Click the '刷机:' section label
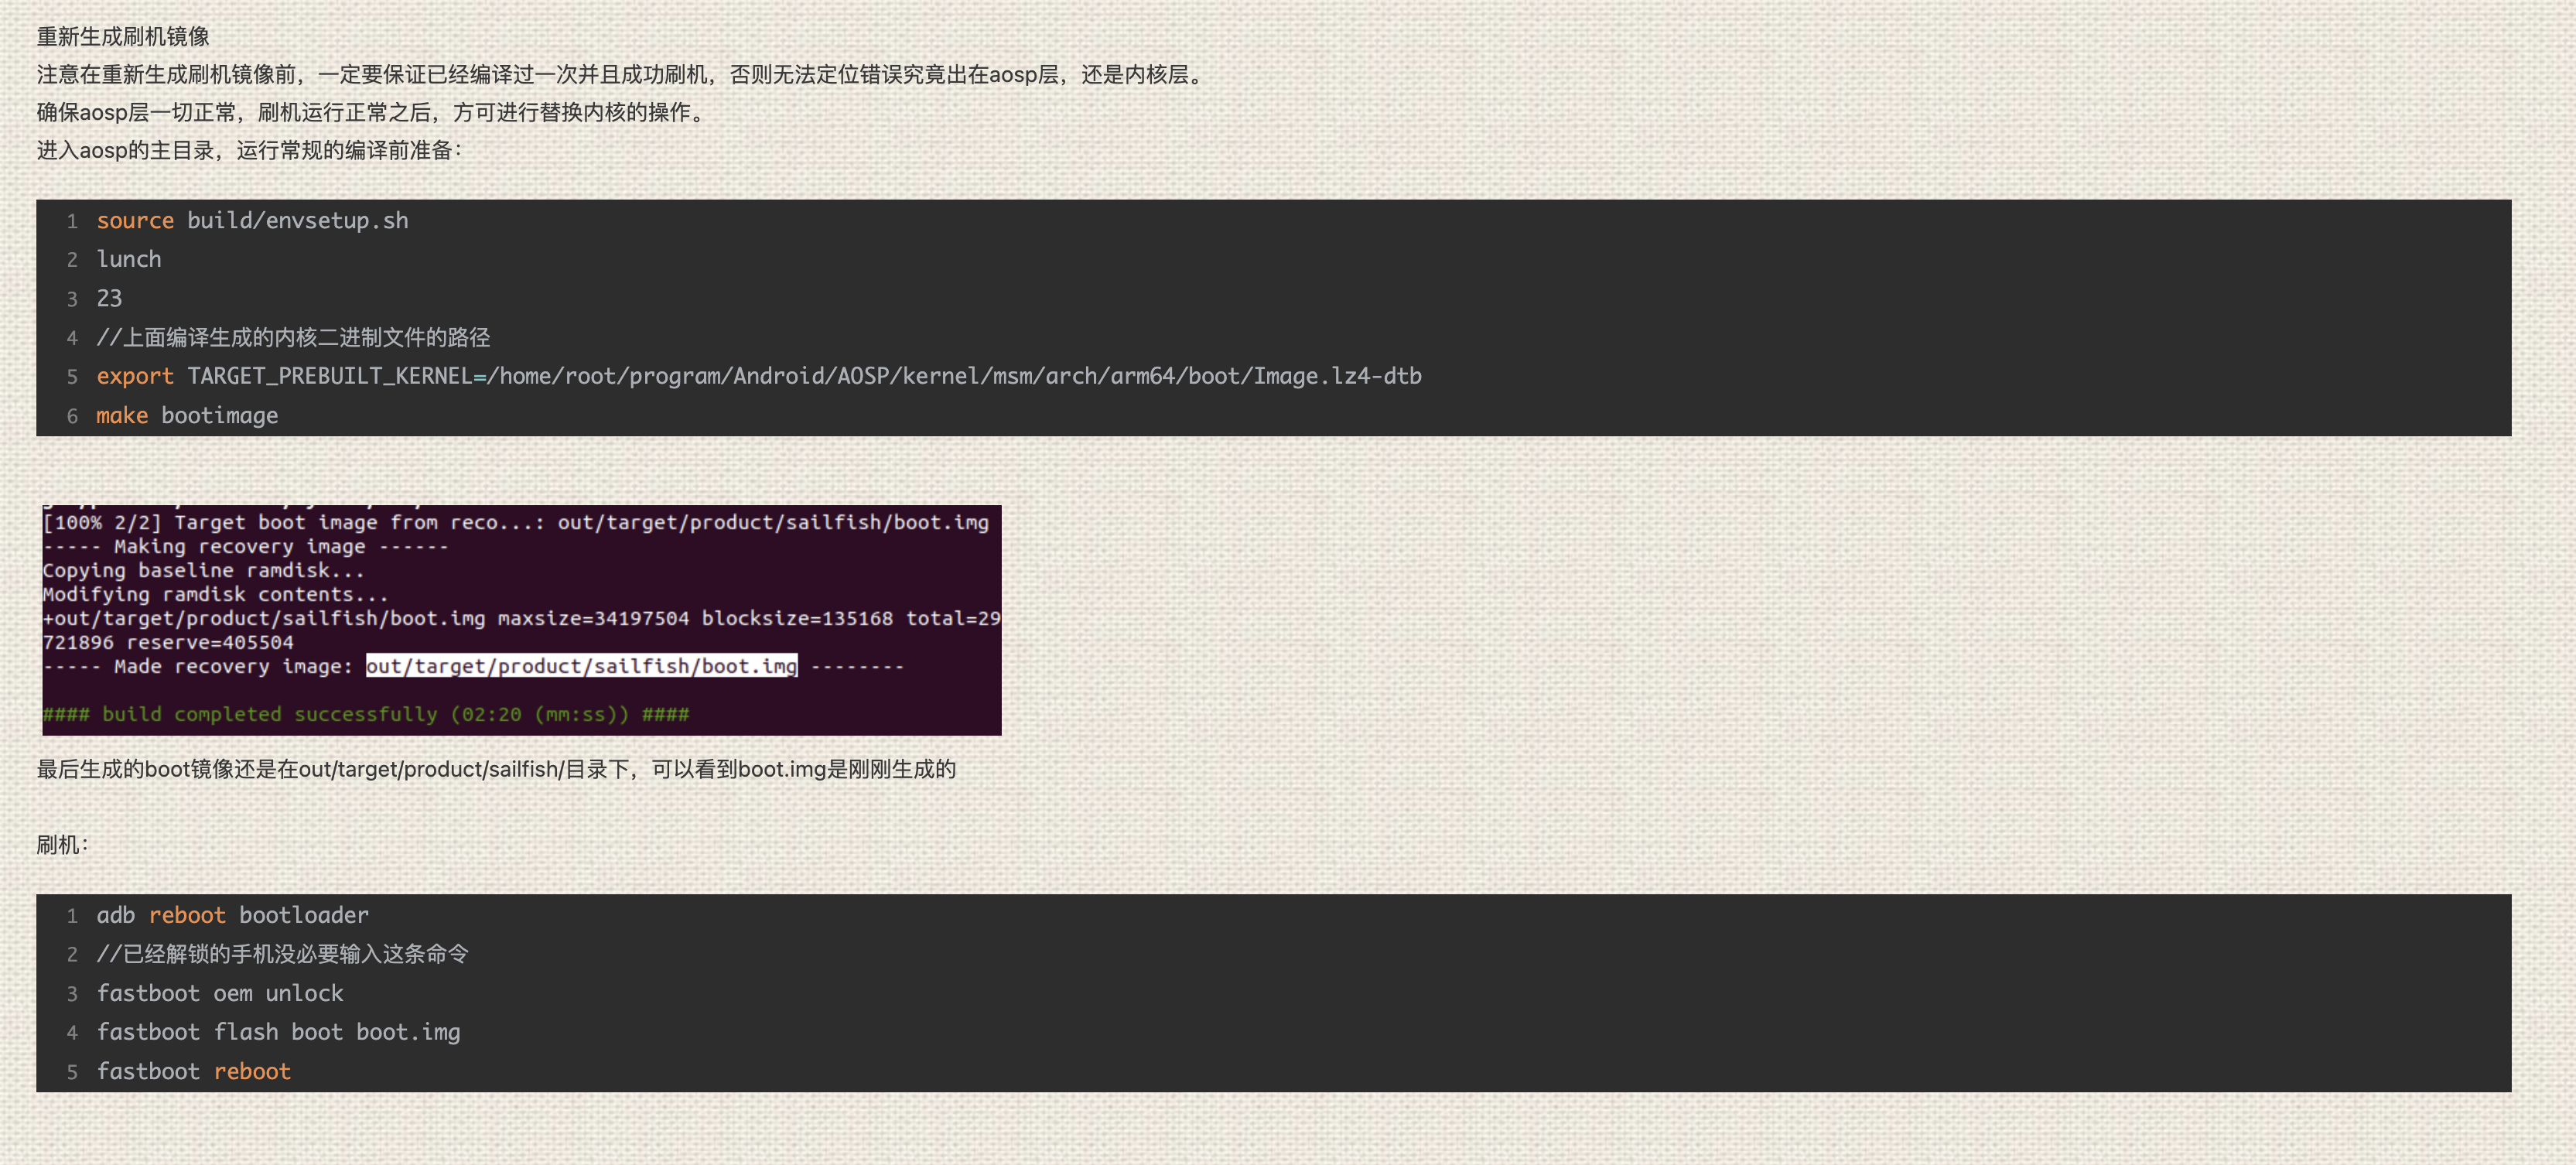 (62, 846)
